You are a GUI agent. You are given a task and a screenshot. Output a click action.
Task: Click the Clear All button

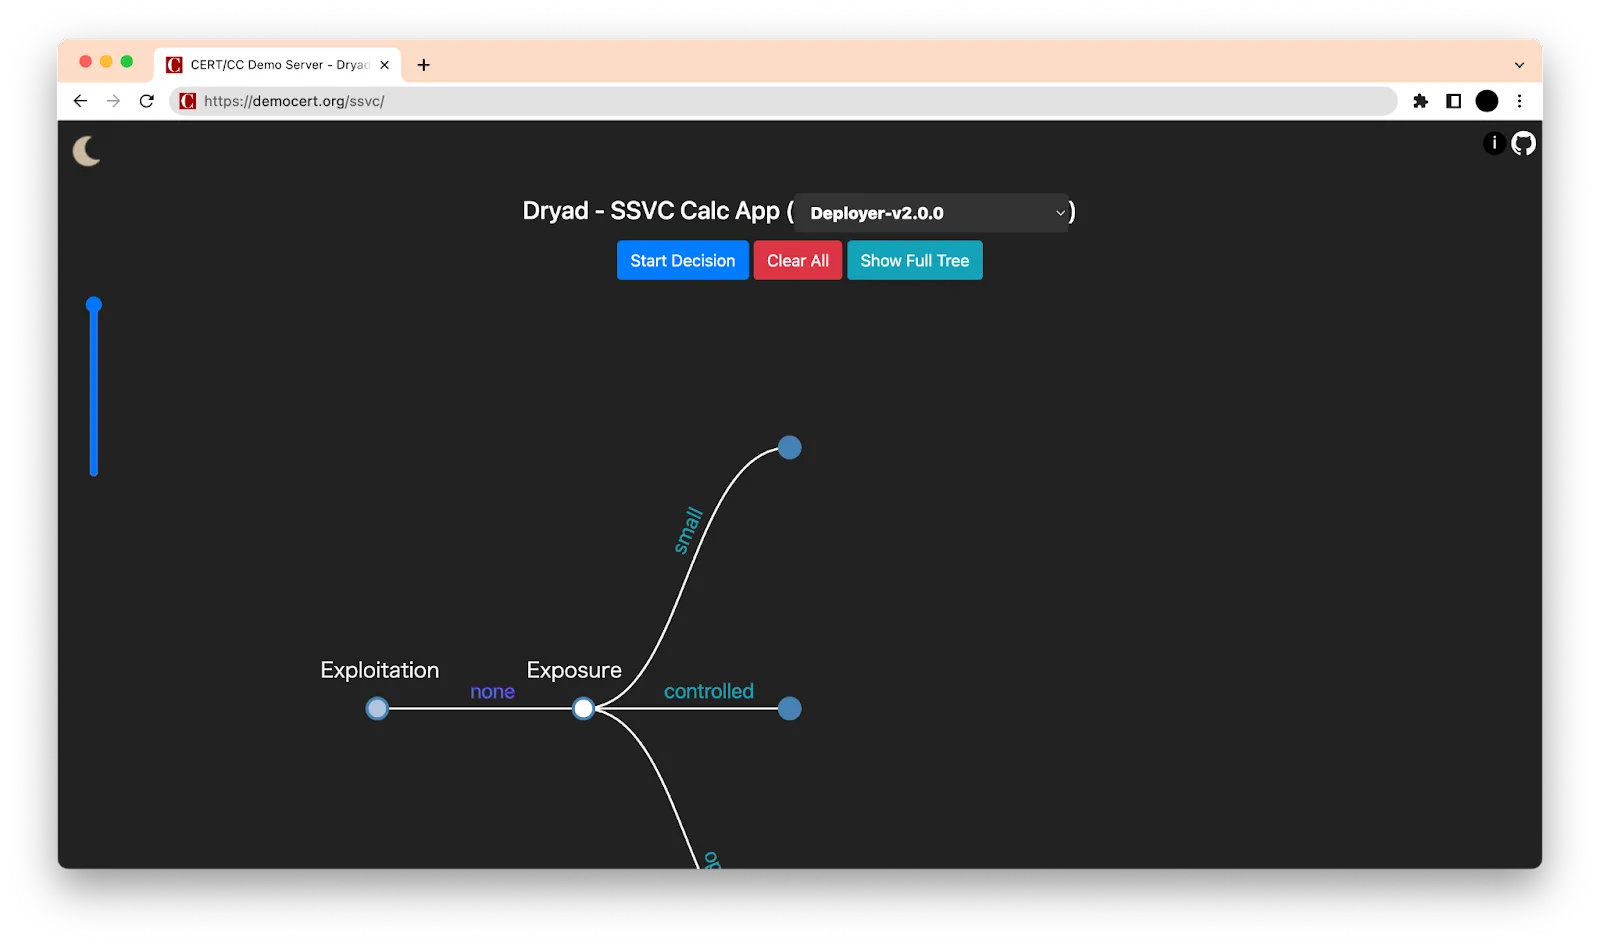point(797,260)
